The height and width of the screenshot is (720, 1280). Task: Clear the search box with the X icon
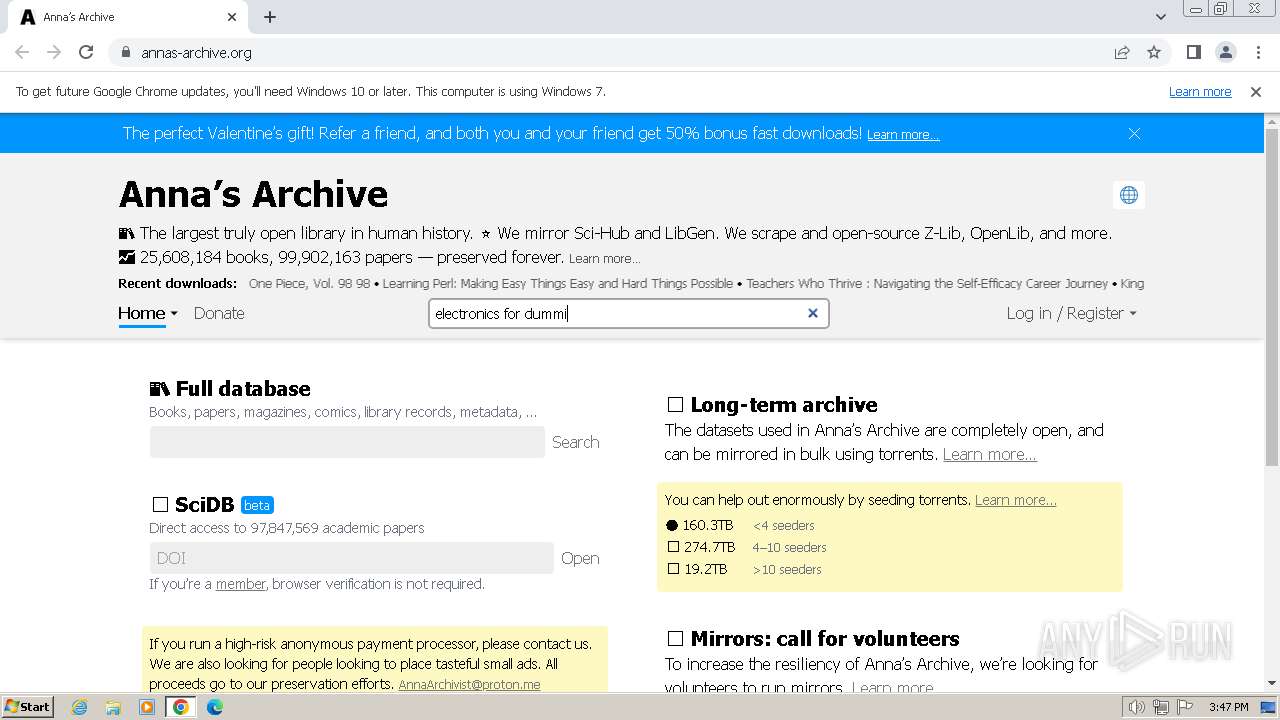pos(813,313)
